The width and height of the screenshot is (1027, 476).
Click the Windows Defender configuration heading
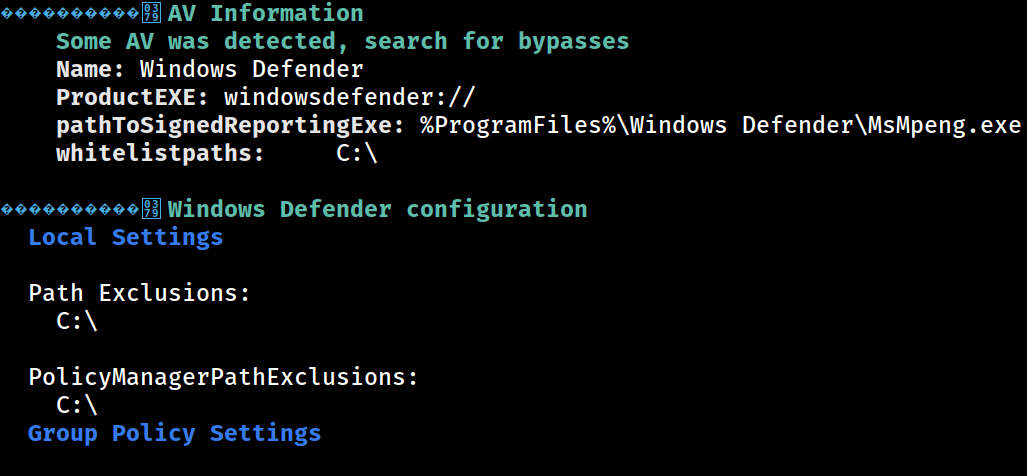click(x=378, y=210)
